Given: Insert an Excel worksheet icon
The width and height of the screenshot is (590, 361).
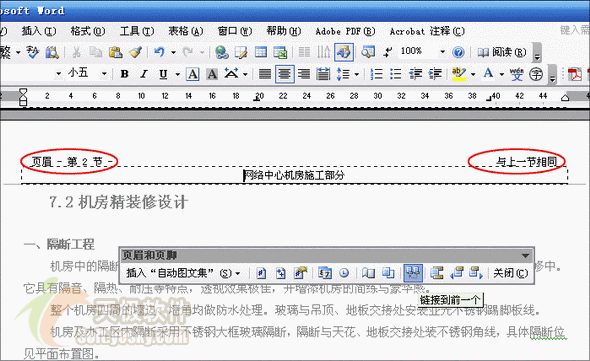Looking at the screenshot, I should coord(280,52).
